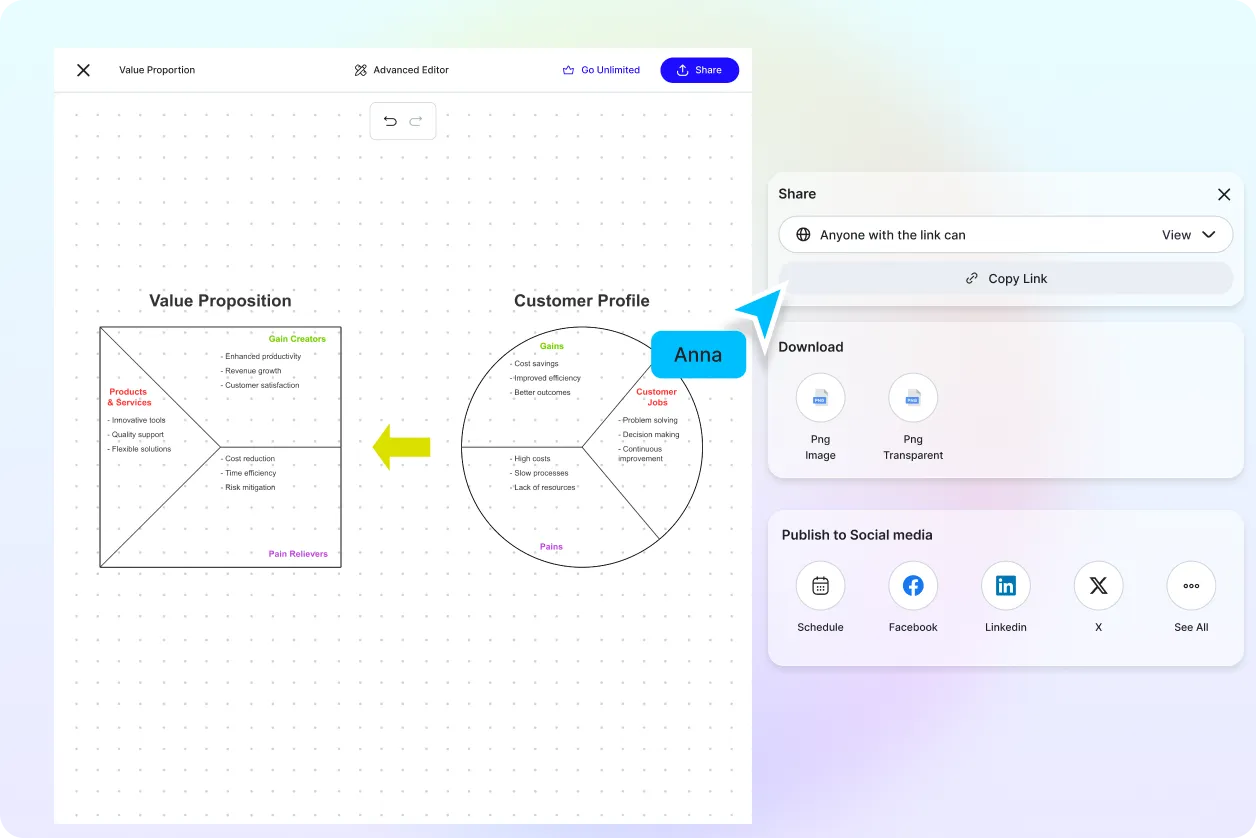Image resolution: width=1256 pixels, height=838 pixels.
Task: Select the yellow arrow shape
Action: [400, 447]
